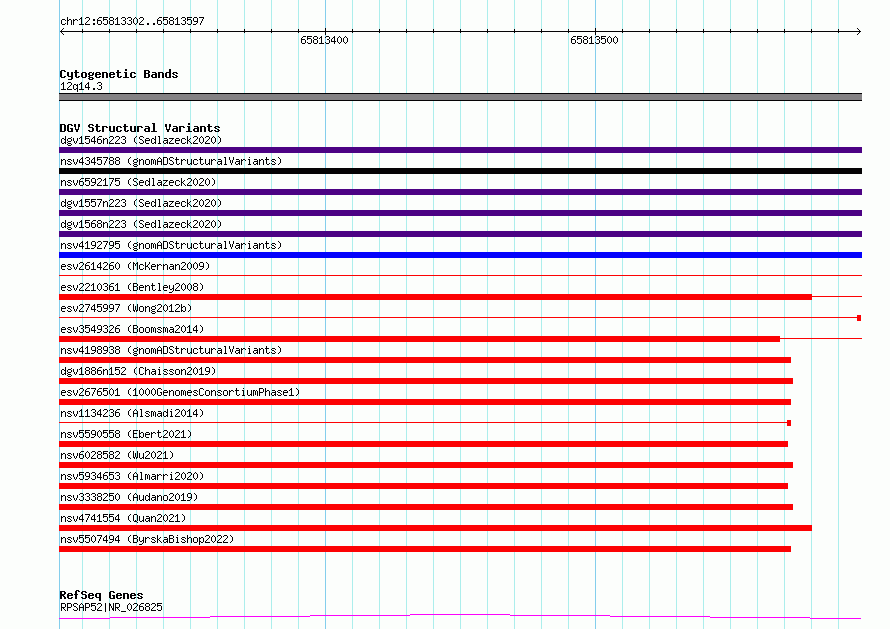The image size is (890, 629).
Task: Click esv2676501 (1000GenomesConsortiumPhase1) label
Action: coord(180,392)
